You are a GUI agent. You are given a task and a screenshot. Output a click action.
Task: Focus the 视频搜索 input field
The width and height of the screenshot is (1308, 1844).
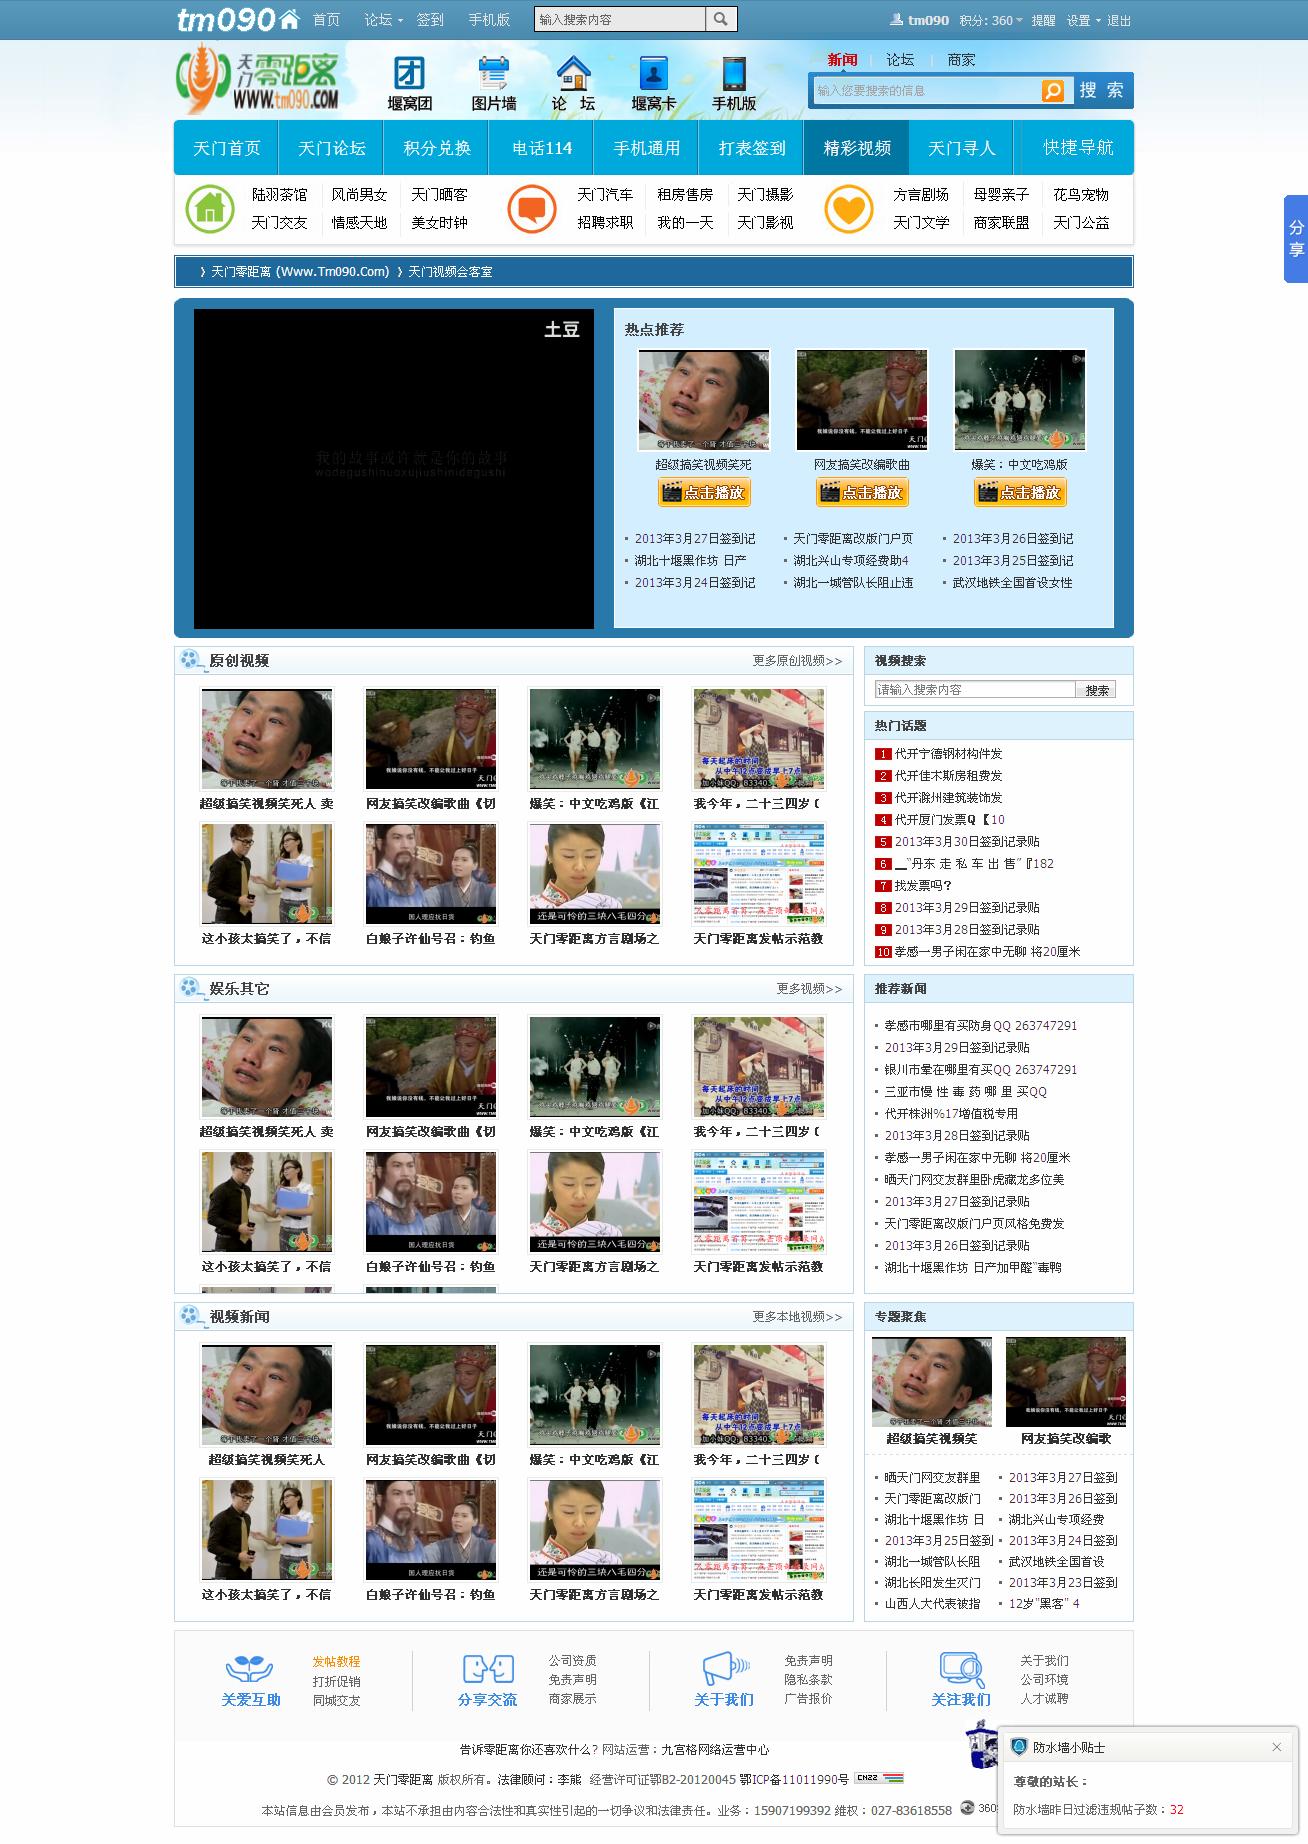coord(975,689)
